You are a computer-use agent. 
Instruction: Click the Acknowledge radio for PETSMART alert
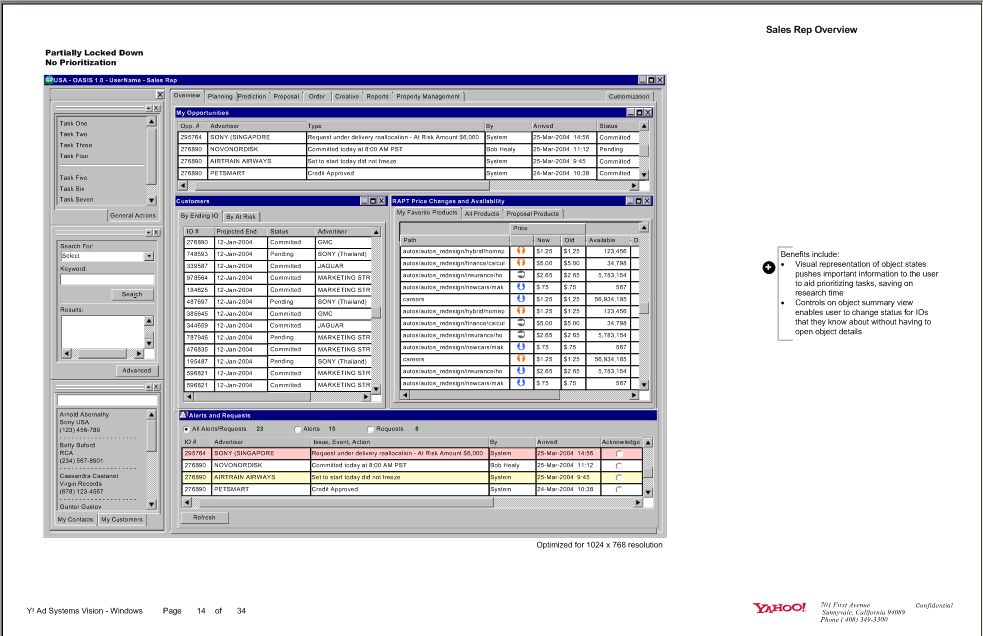click(x=618, y=490)
